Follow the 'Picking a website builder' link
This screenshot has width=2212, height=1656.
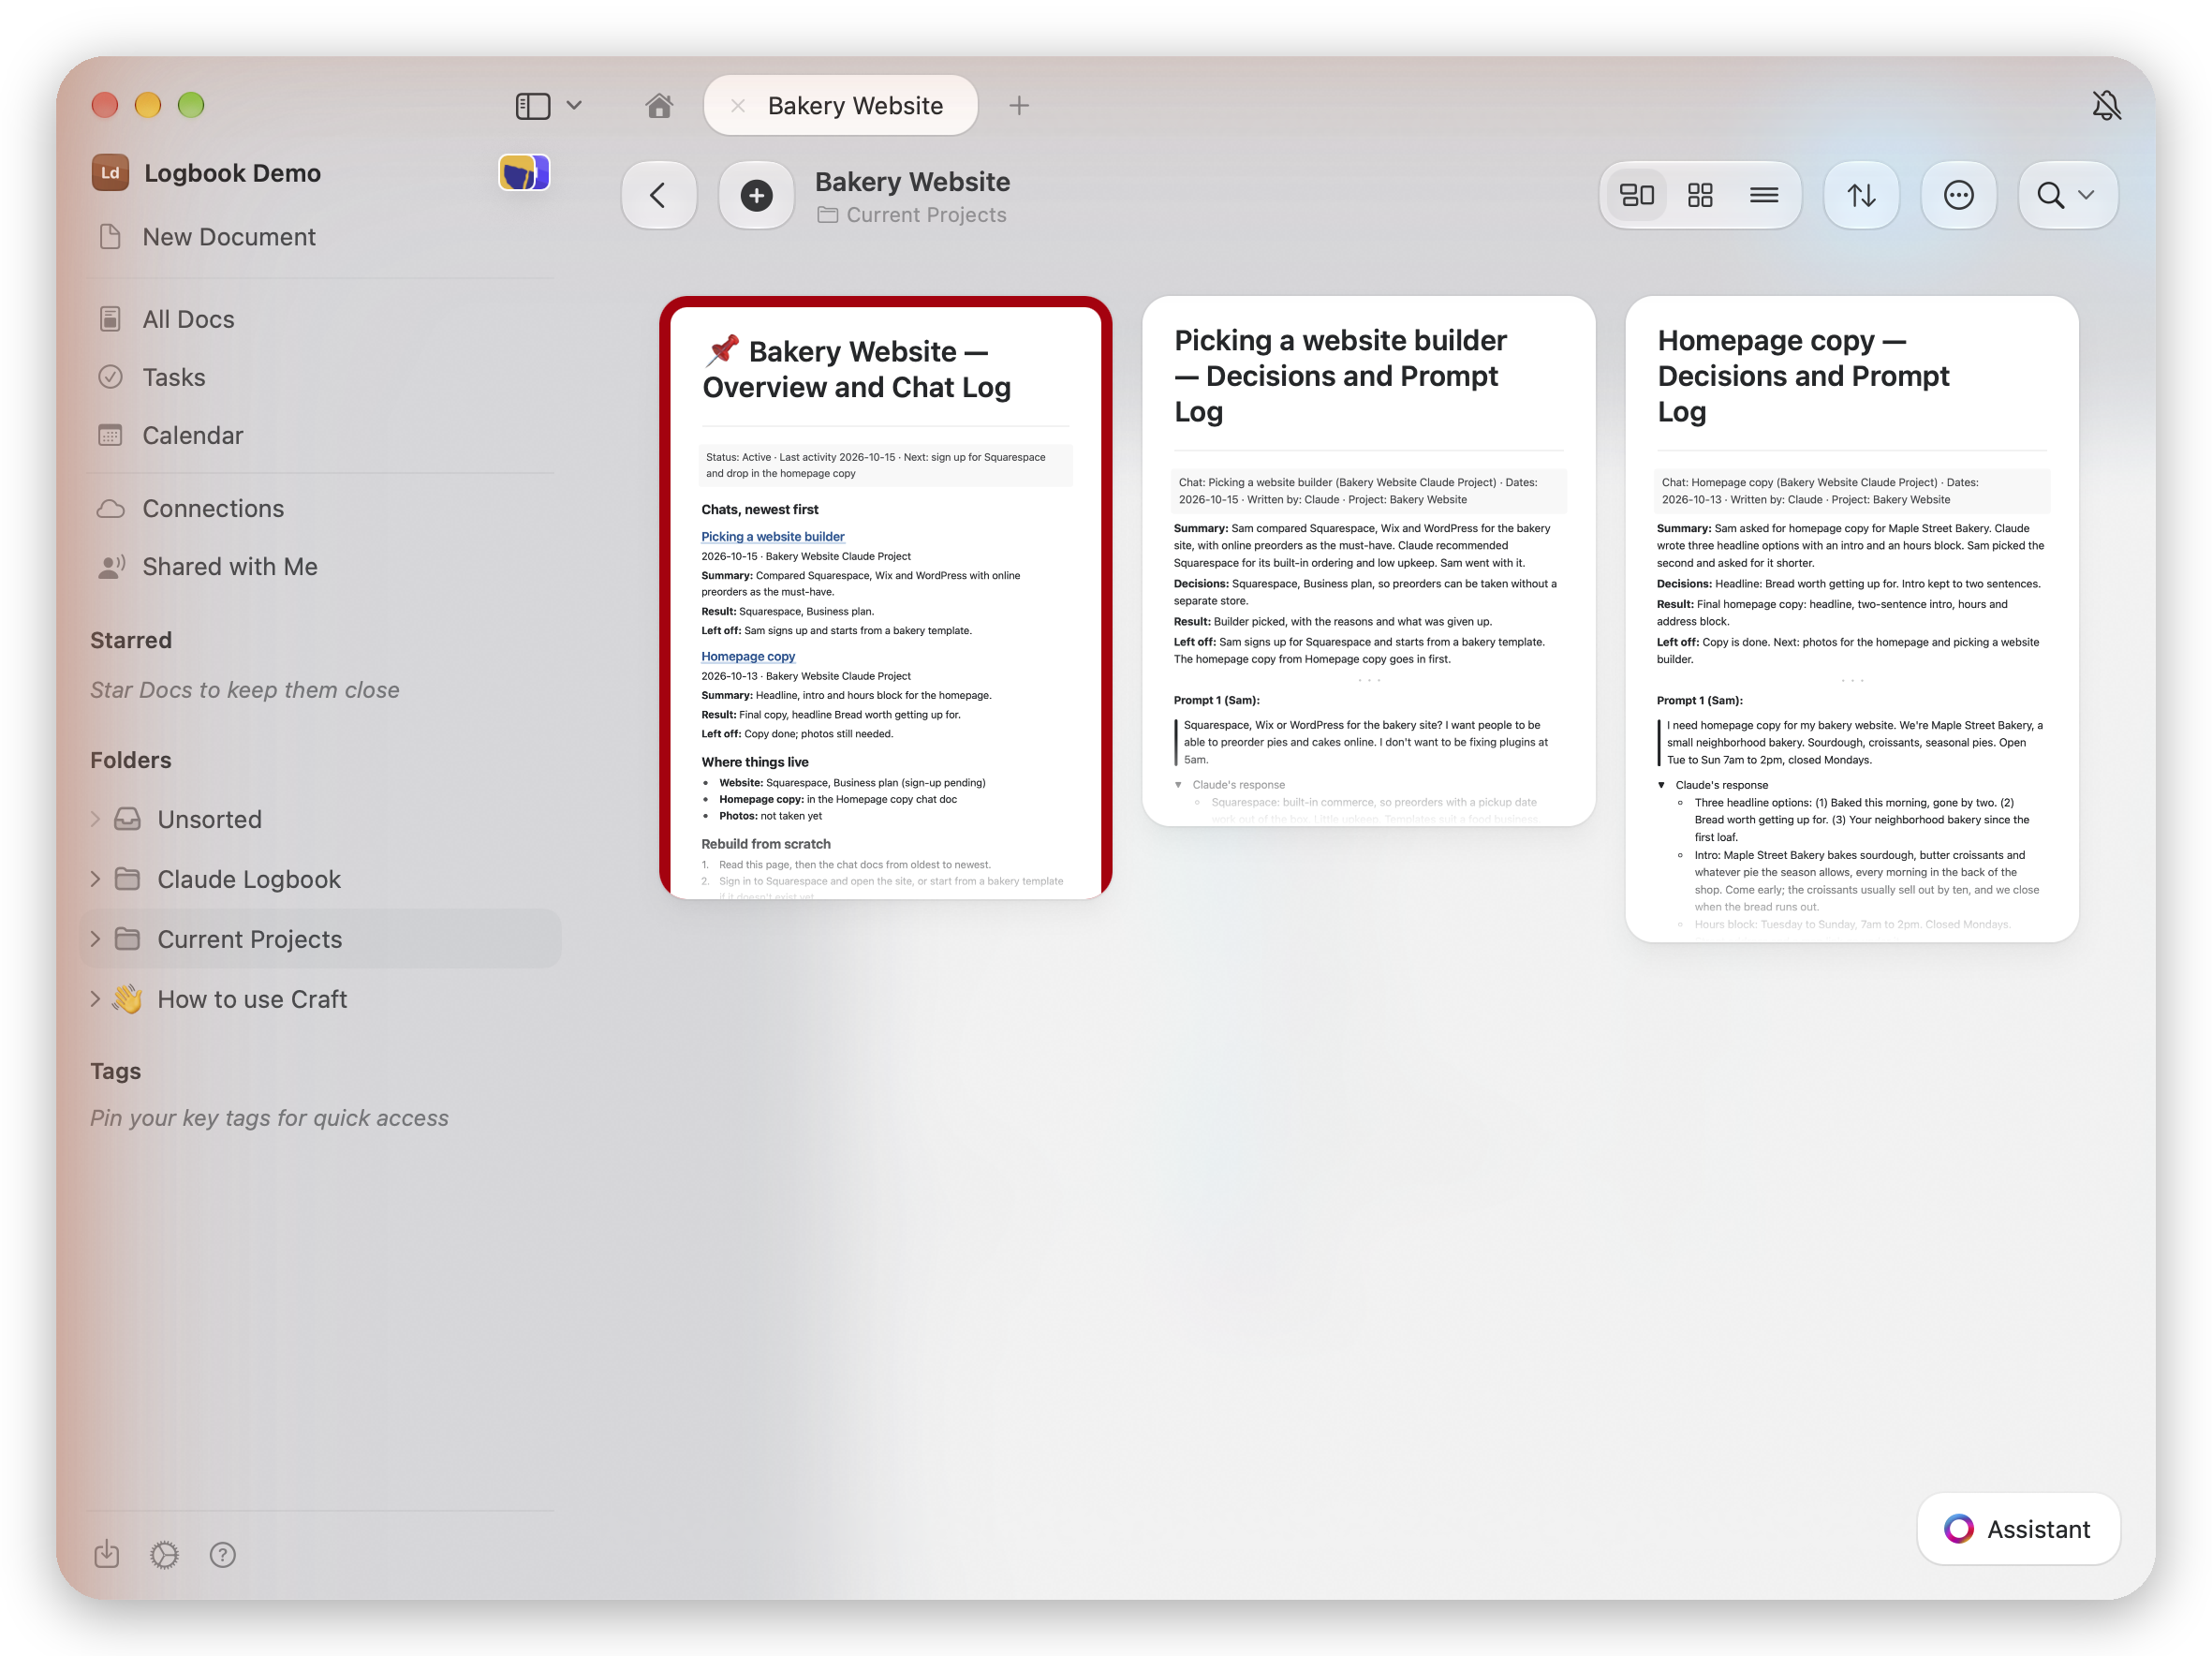coord(773,537)
